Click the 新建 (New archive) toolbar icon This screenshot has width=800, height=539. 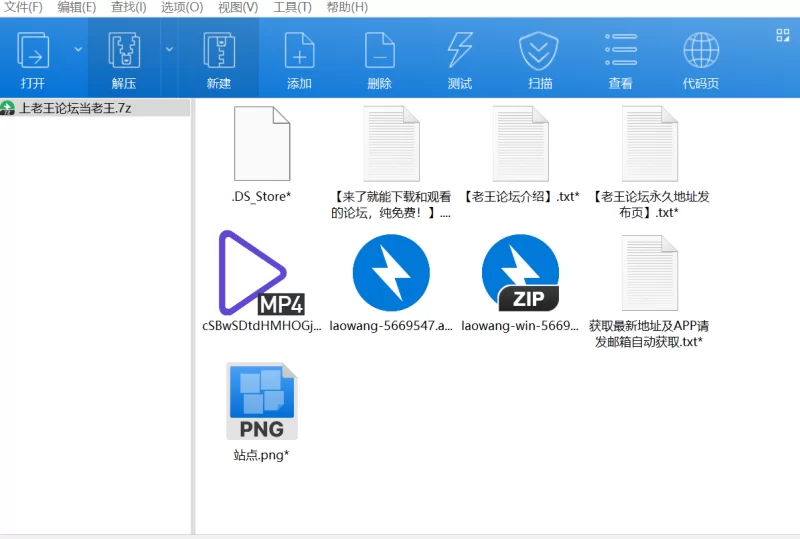click(219, 50)
